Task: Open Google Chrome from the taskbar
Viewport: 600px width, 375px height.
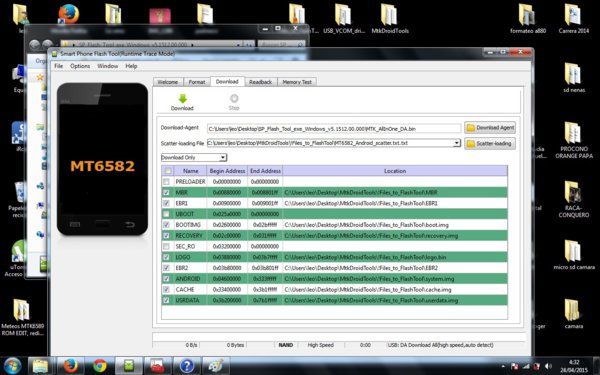Action: [100, 366]
